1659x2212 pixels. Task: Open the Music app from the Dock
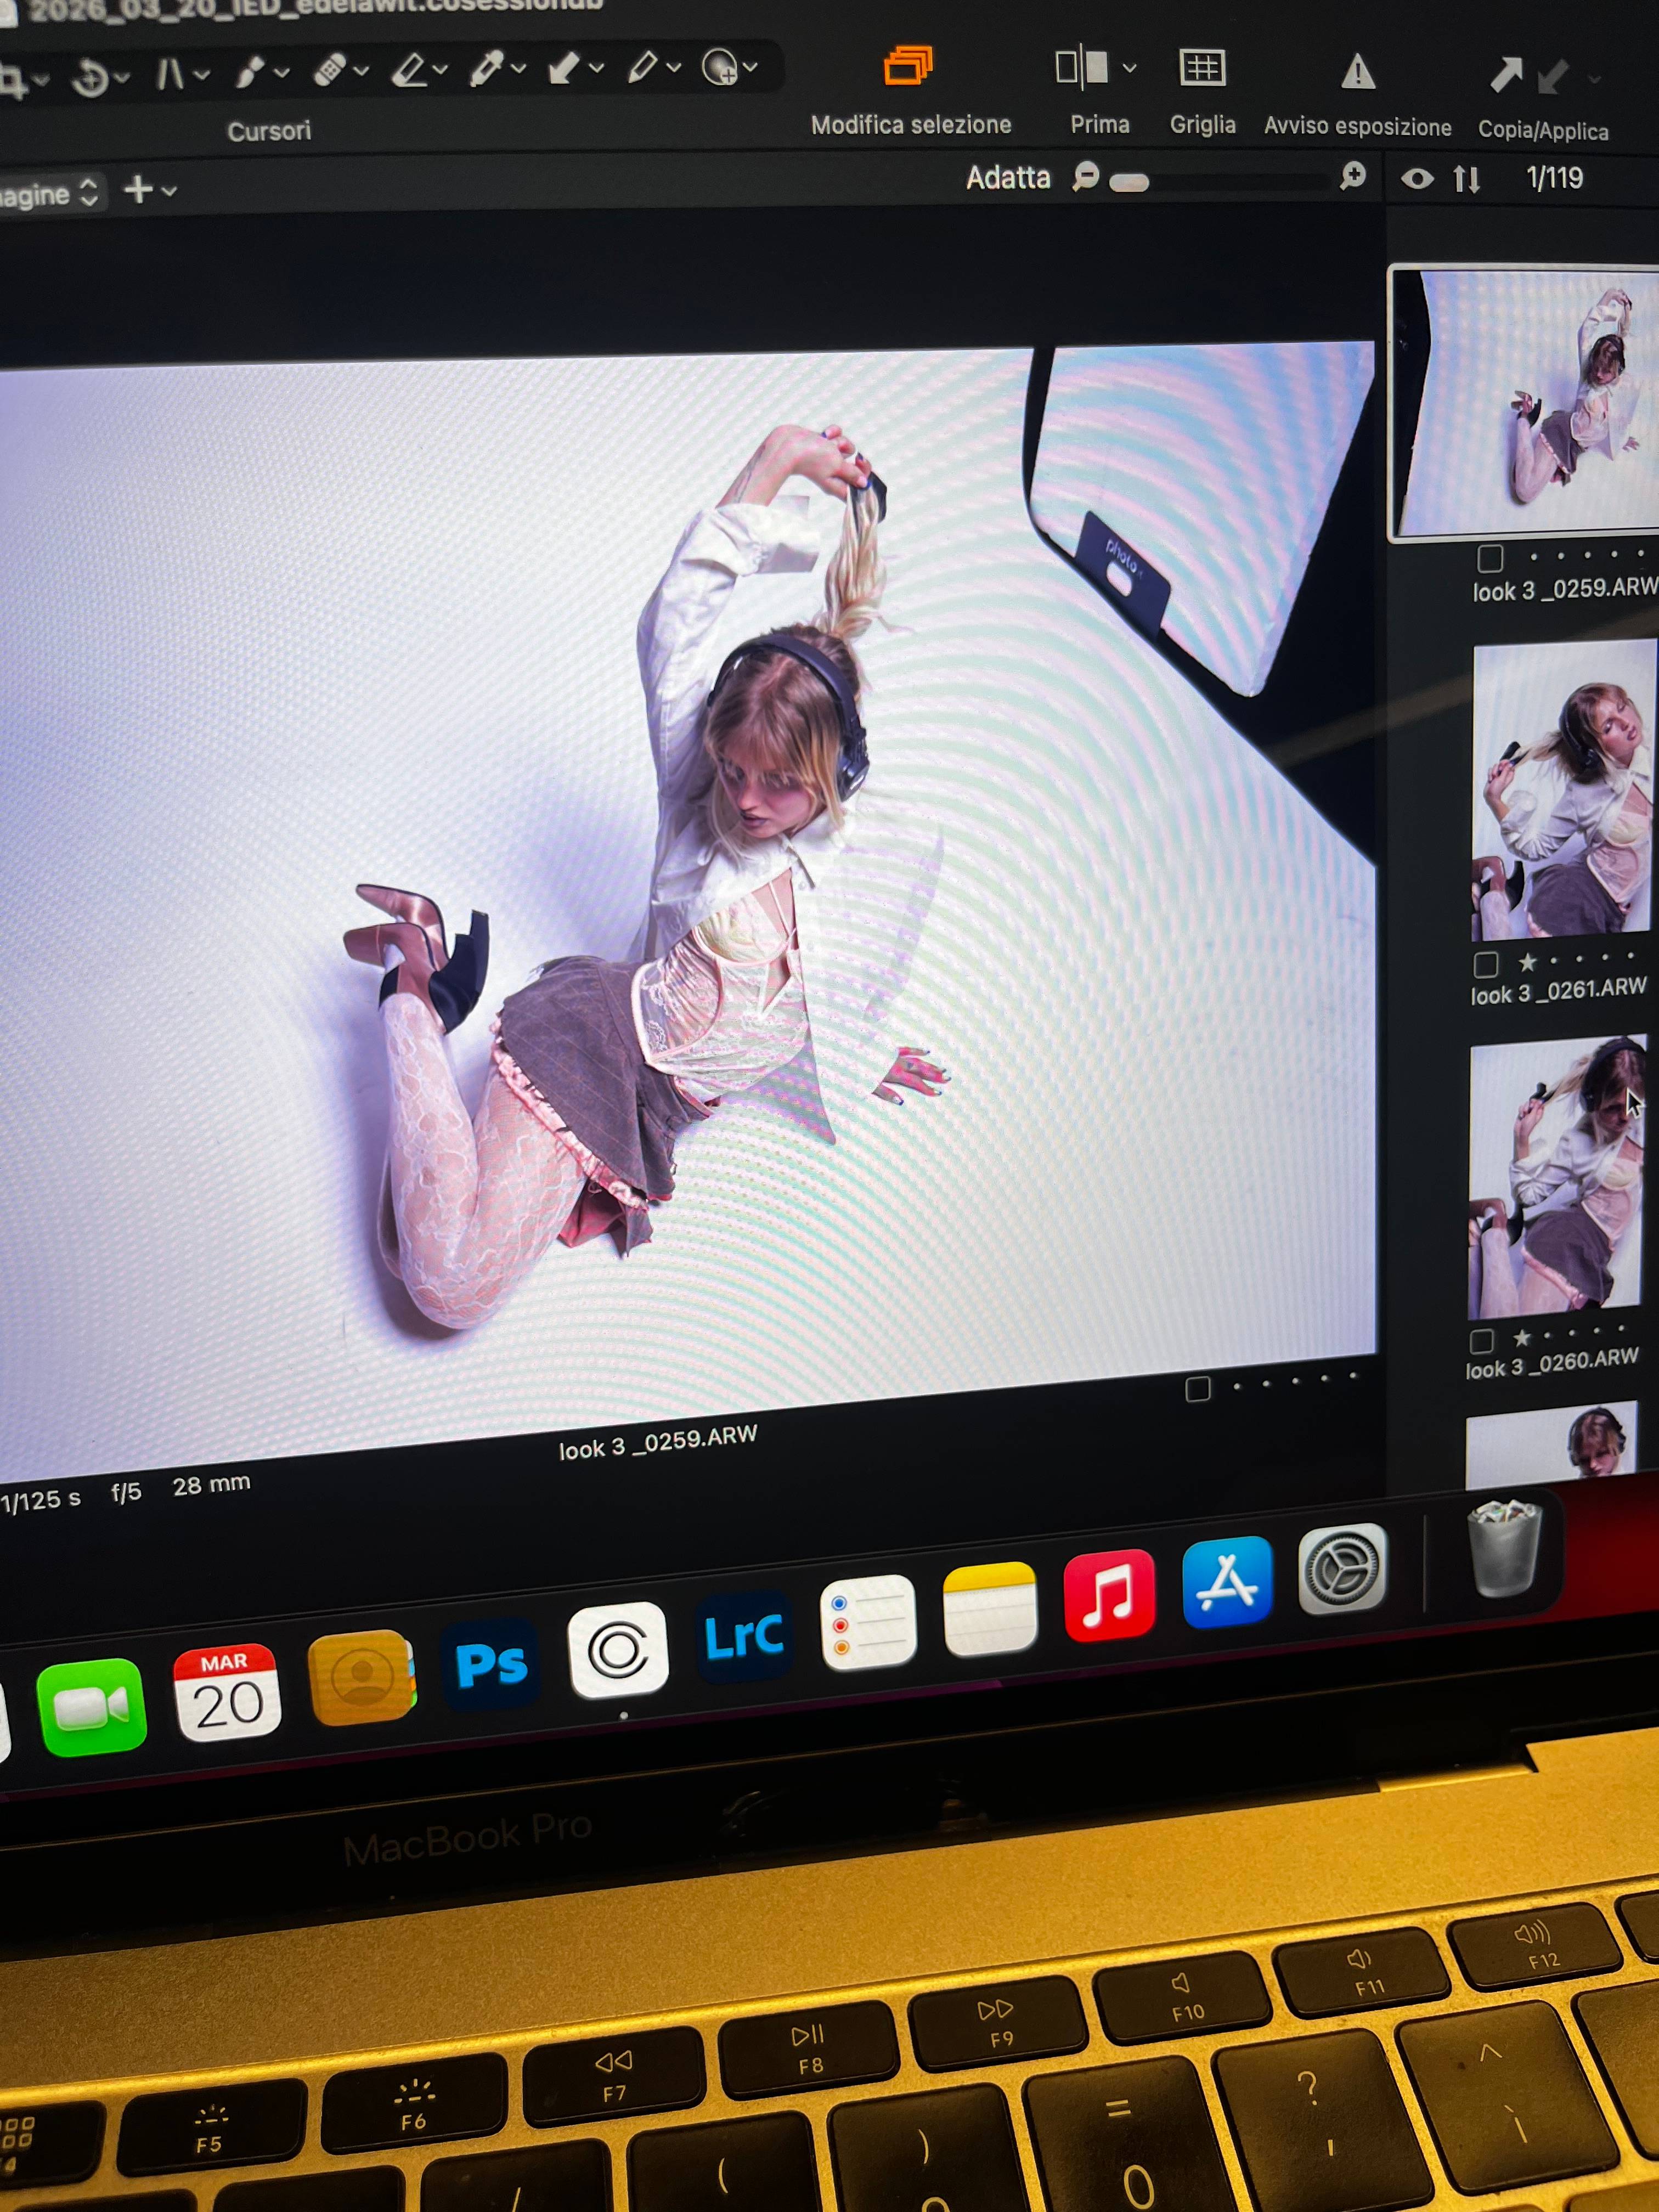1109,1596
